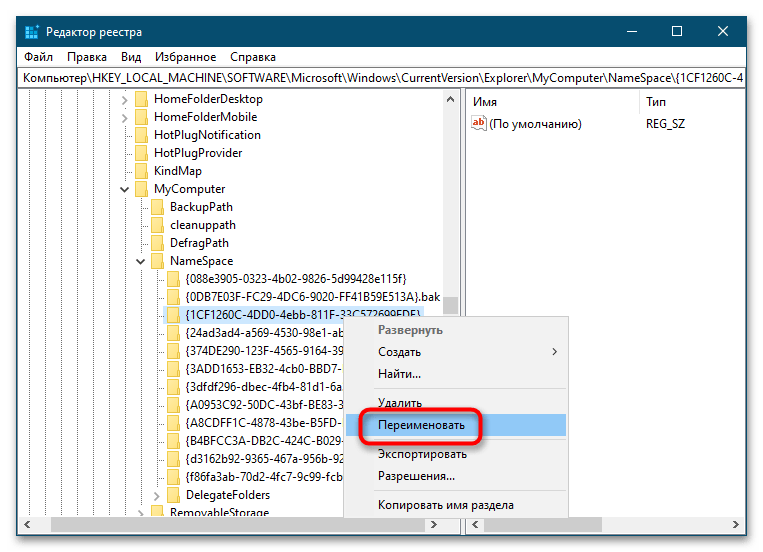Click the KindMap folder icon
Screen dimensions: 763x552
click(x=142, y=171)
